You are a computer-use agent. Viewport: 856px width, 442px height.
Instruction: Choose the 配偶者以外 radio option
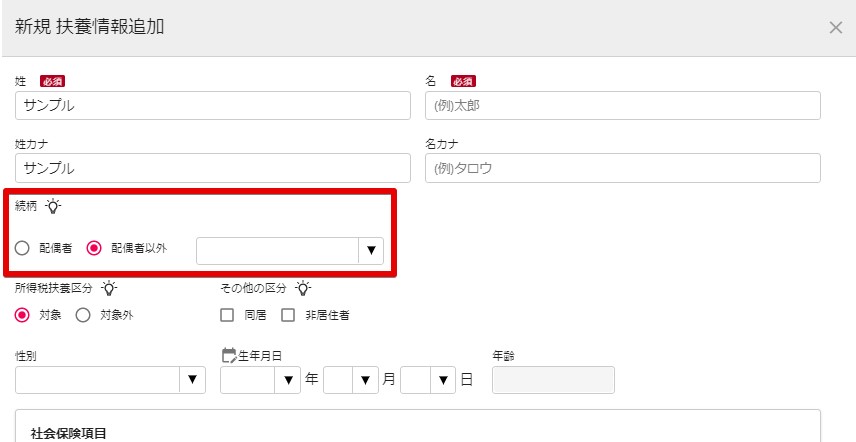pyautogui.click(x=94, y=249)
